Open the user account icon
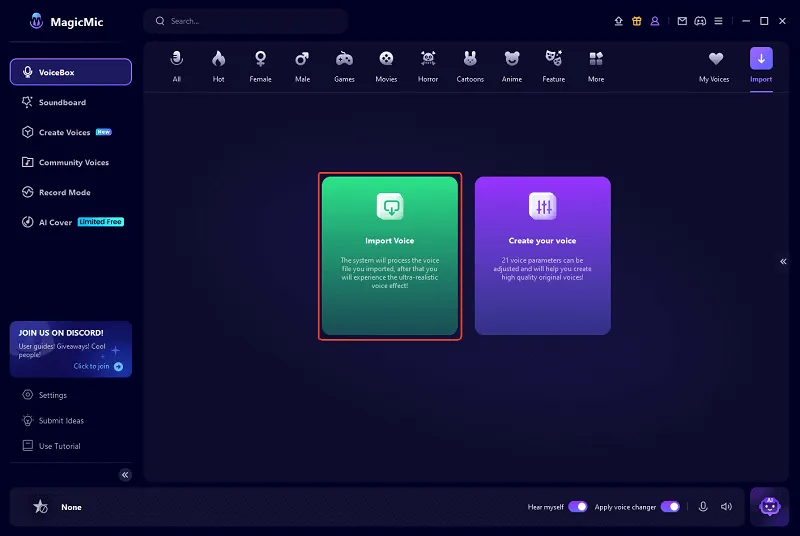The image size is (800, 536). tap(655, 21)
